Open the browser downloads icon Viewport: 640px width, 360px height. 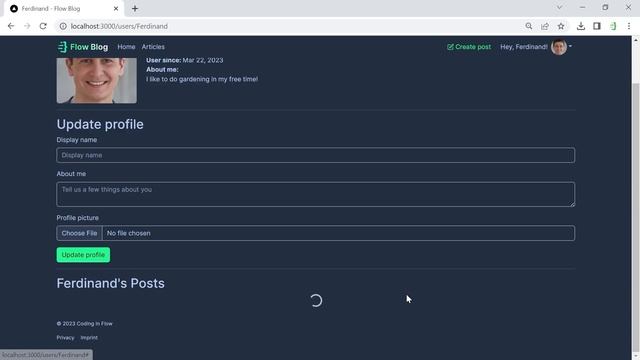580,26
